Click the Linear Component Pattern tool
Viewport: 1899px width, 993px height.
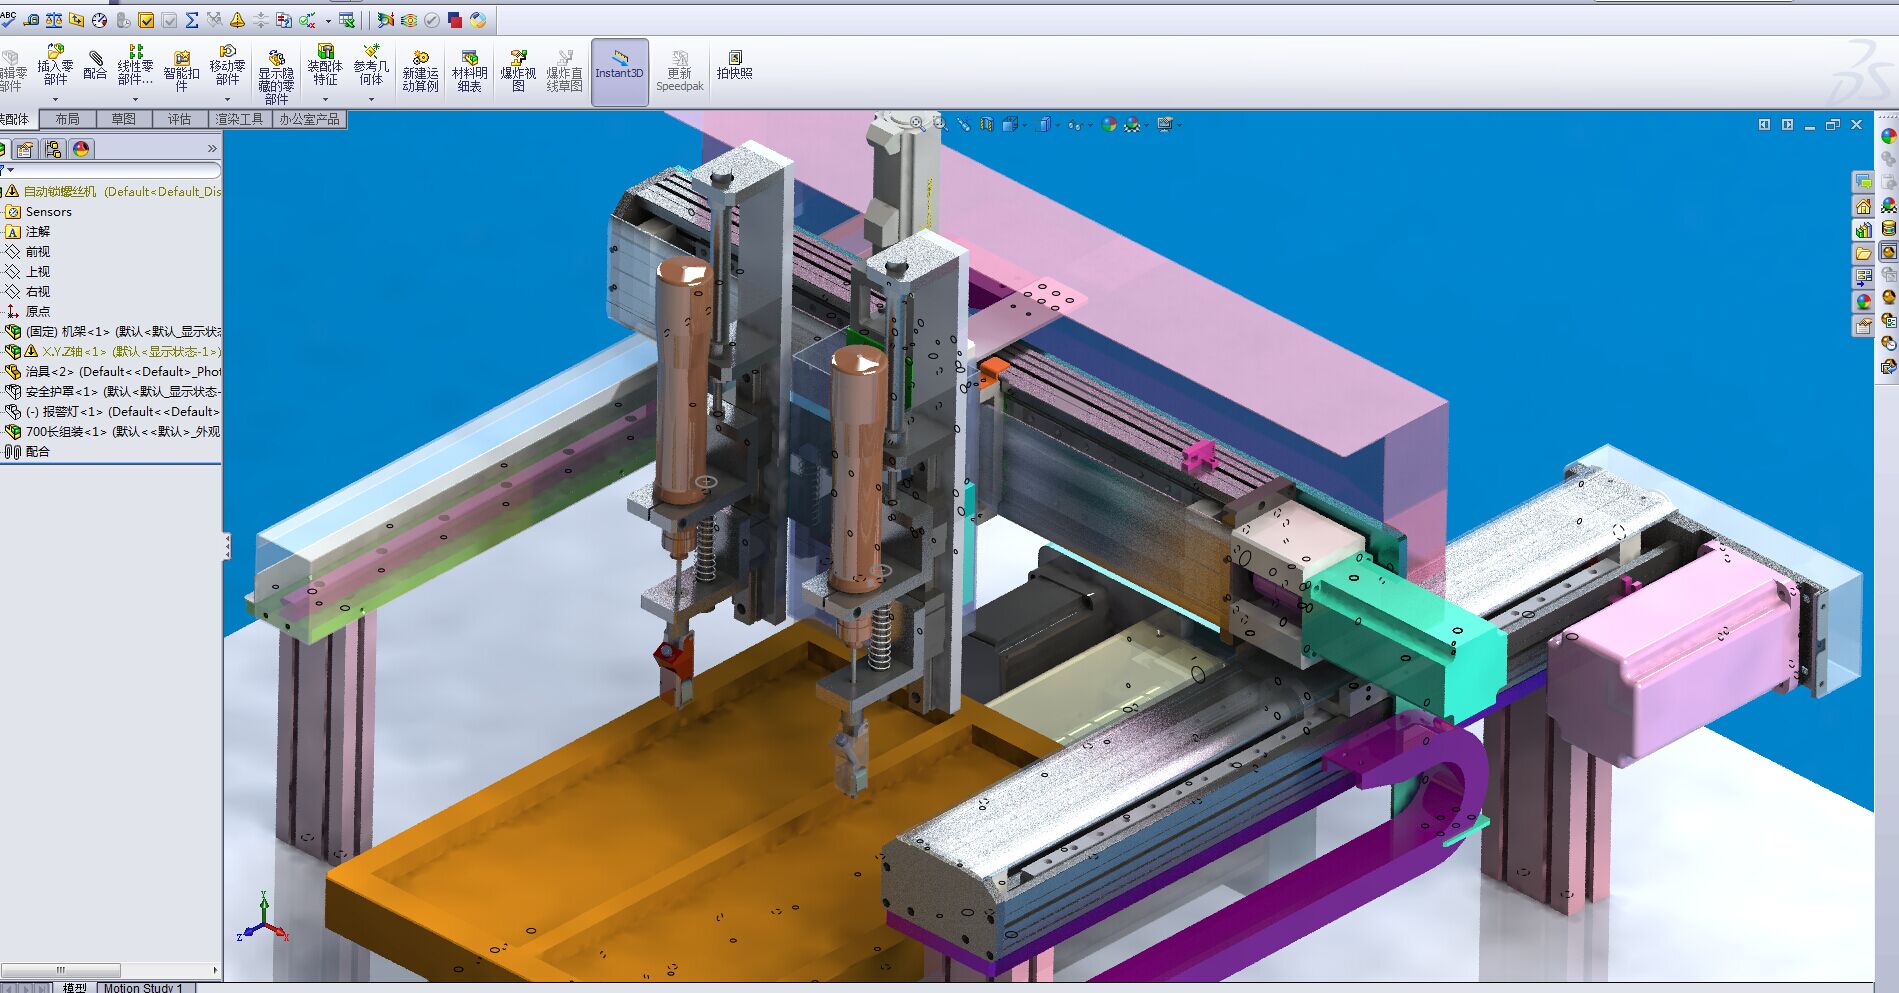135,65
